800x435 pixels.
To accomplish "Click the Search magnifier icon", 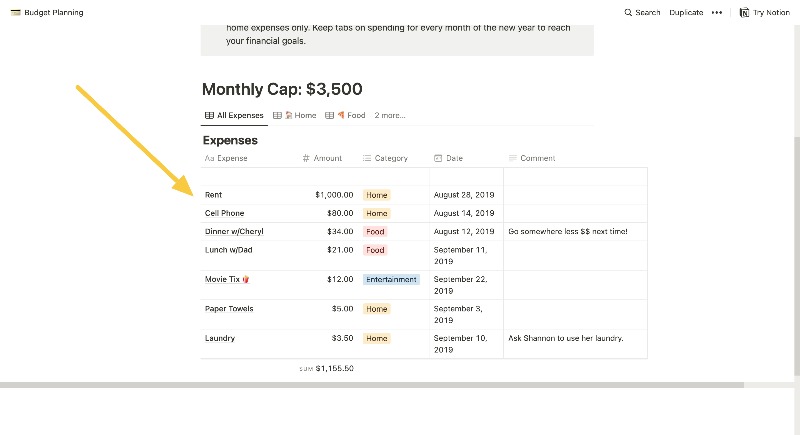I will [x=628, y=12].
